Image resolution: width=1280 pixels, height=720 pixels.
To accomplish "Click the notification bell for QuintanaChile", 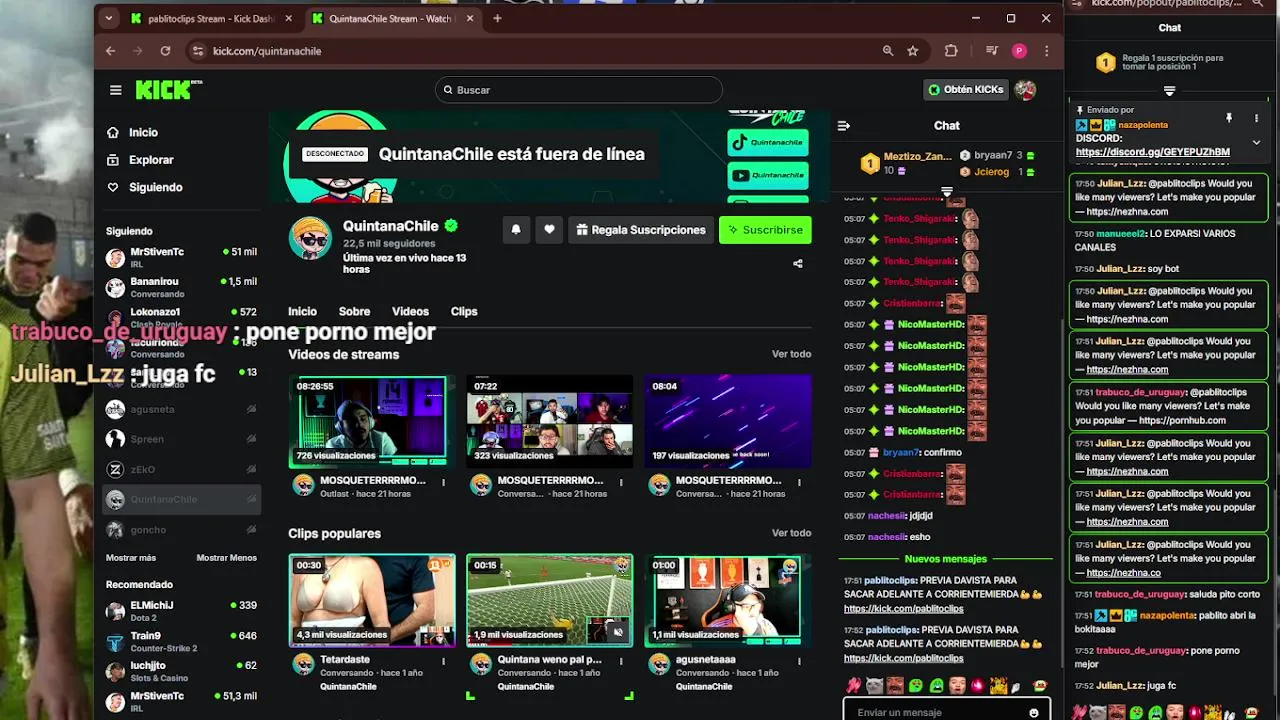I will [x=516, y=230].
